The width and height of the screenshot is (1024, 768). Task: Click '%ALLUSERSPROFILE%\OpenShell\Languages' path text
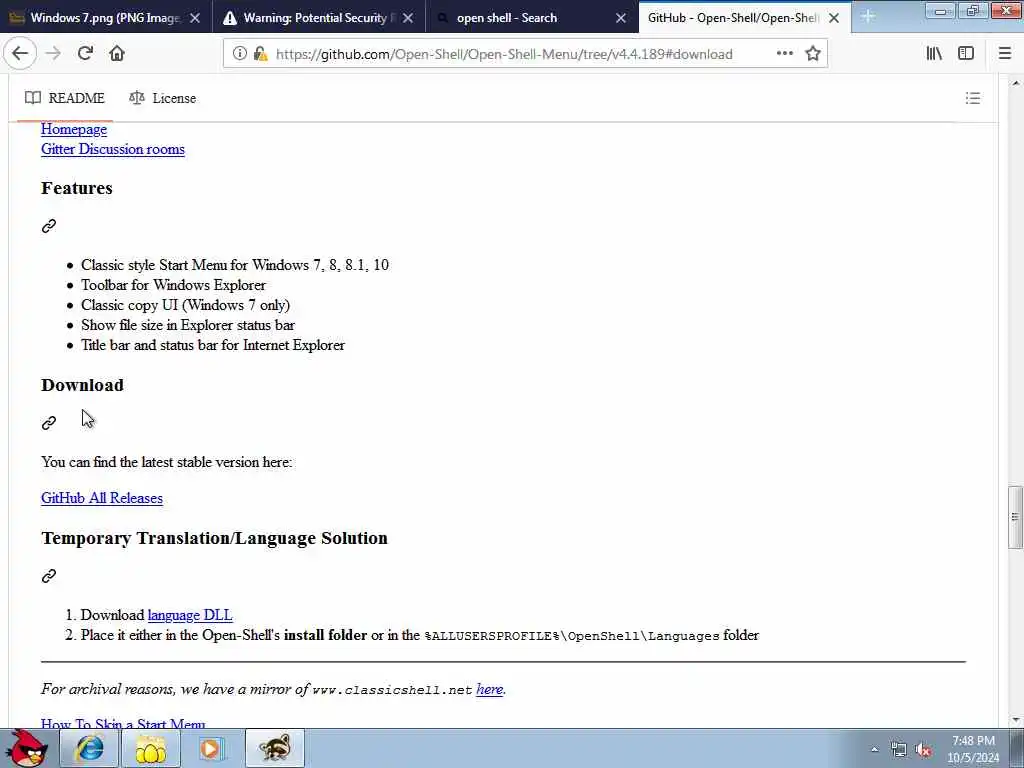tap(572, 636)
